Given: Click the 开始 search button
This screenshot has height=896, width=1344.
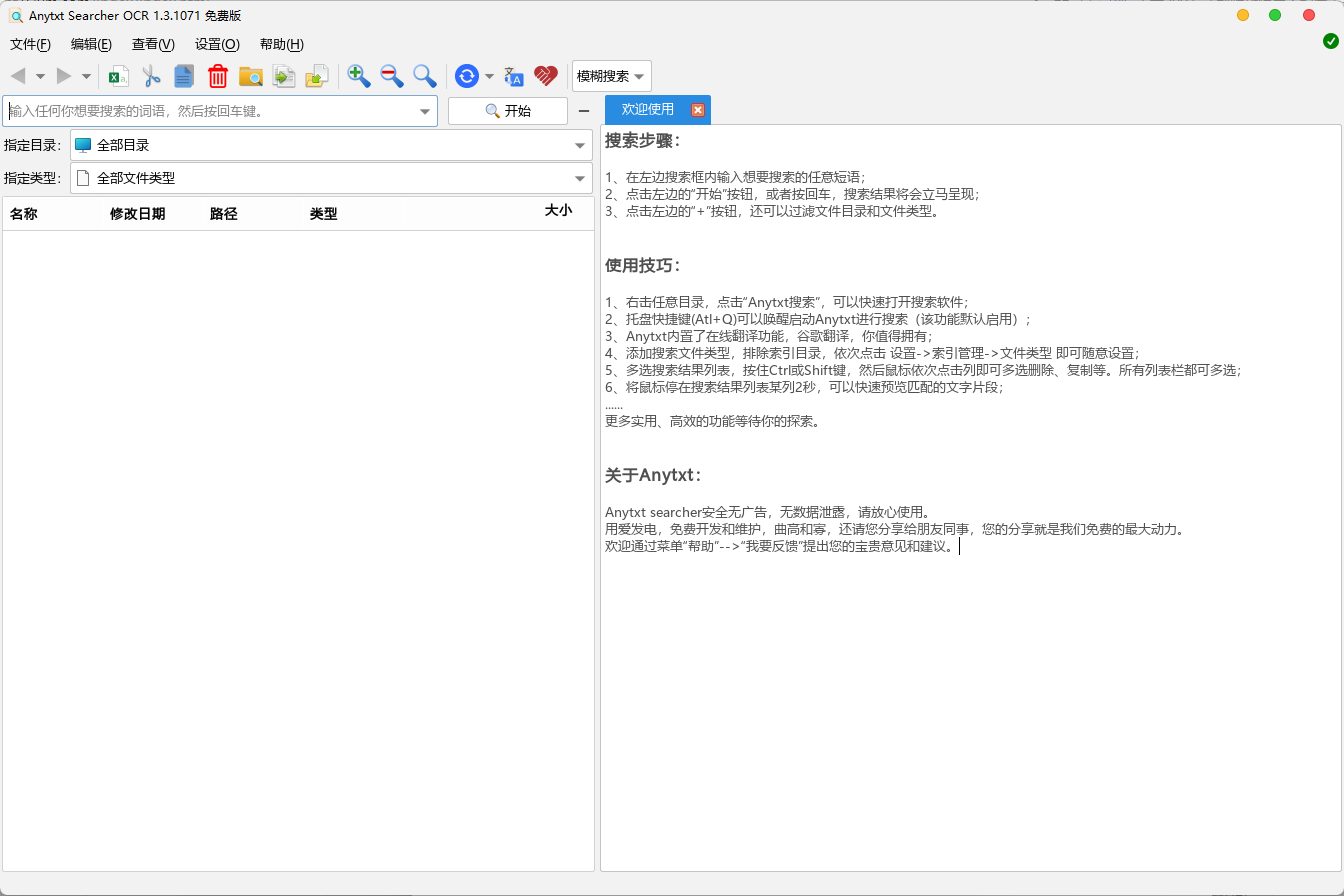Looking at the screenshot, I should pyautogui.click(x=508, y=111).
